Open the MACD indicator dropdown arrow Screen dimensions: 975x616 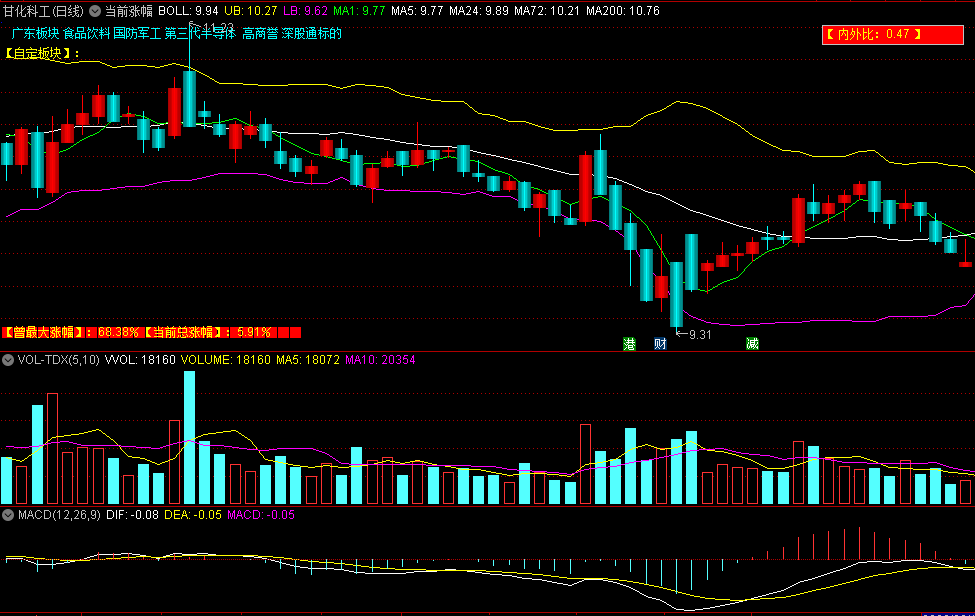tap(7, 515)
